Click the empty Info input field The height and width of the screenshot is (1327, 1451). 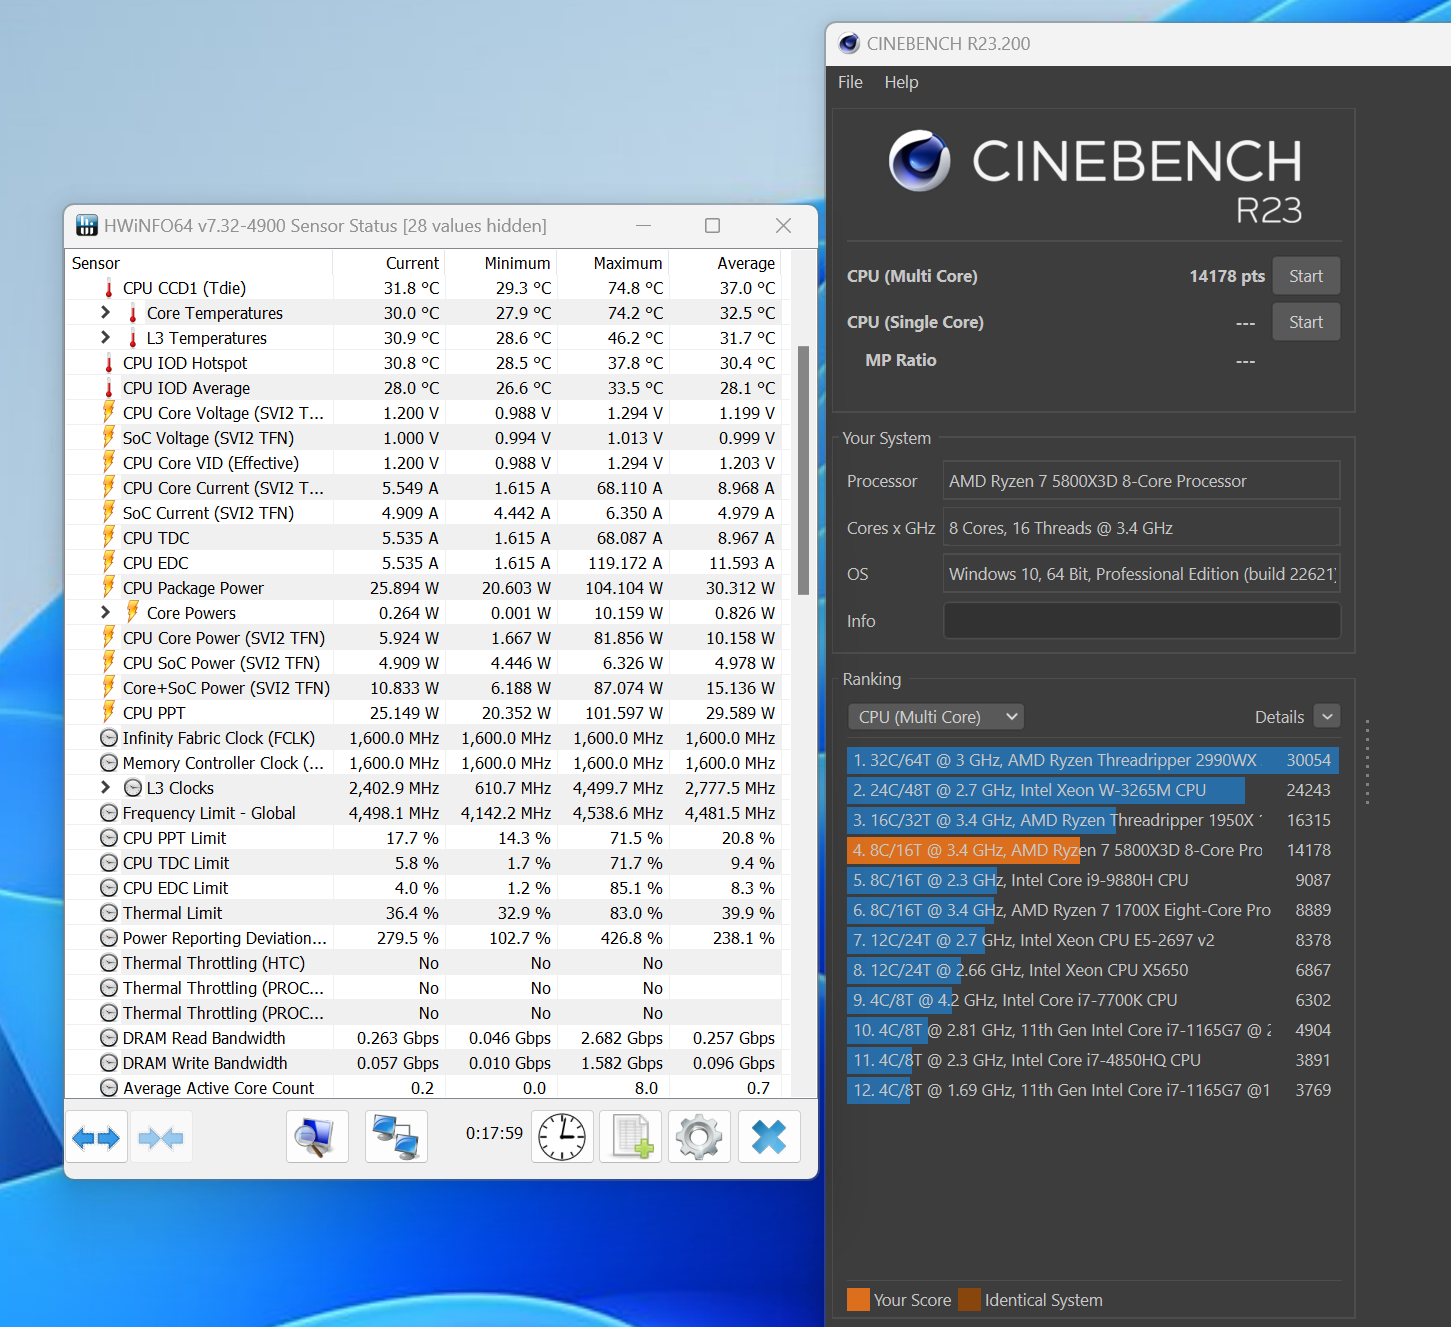1142,620
